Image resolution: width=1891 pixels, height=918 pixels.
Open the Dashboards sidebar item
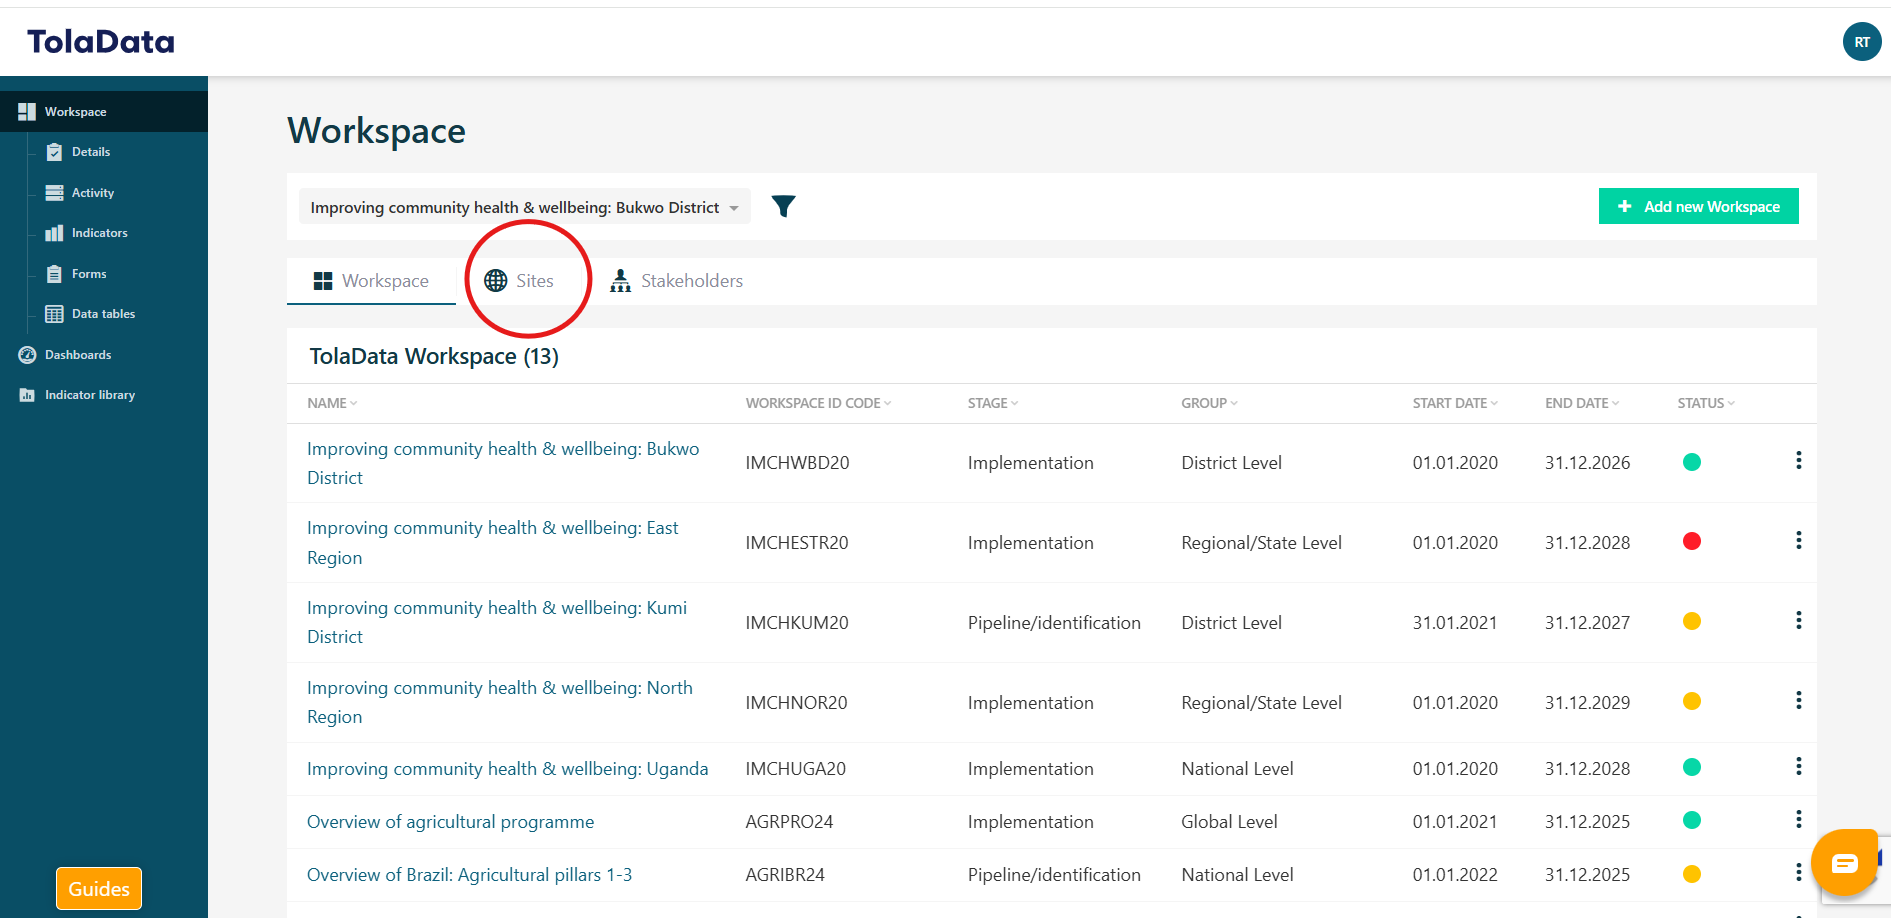click(x=77, y=355)
